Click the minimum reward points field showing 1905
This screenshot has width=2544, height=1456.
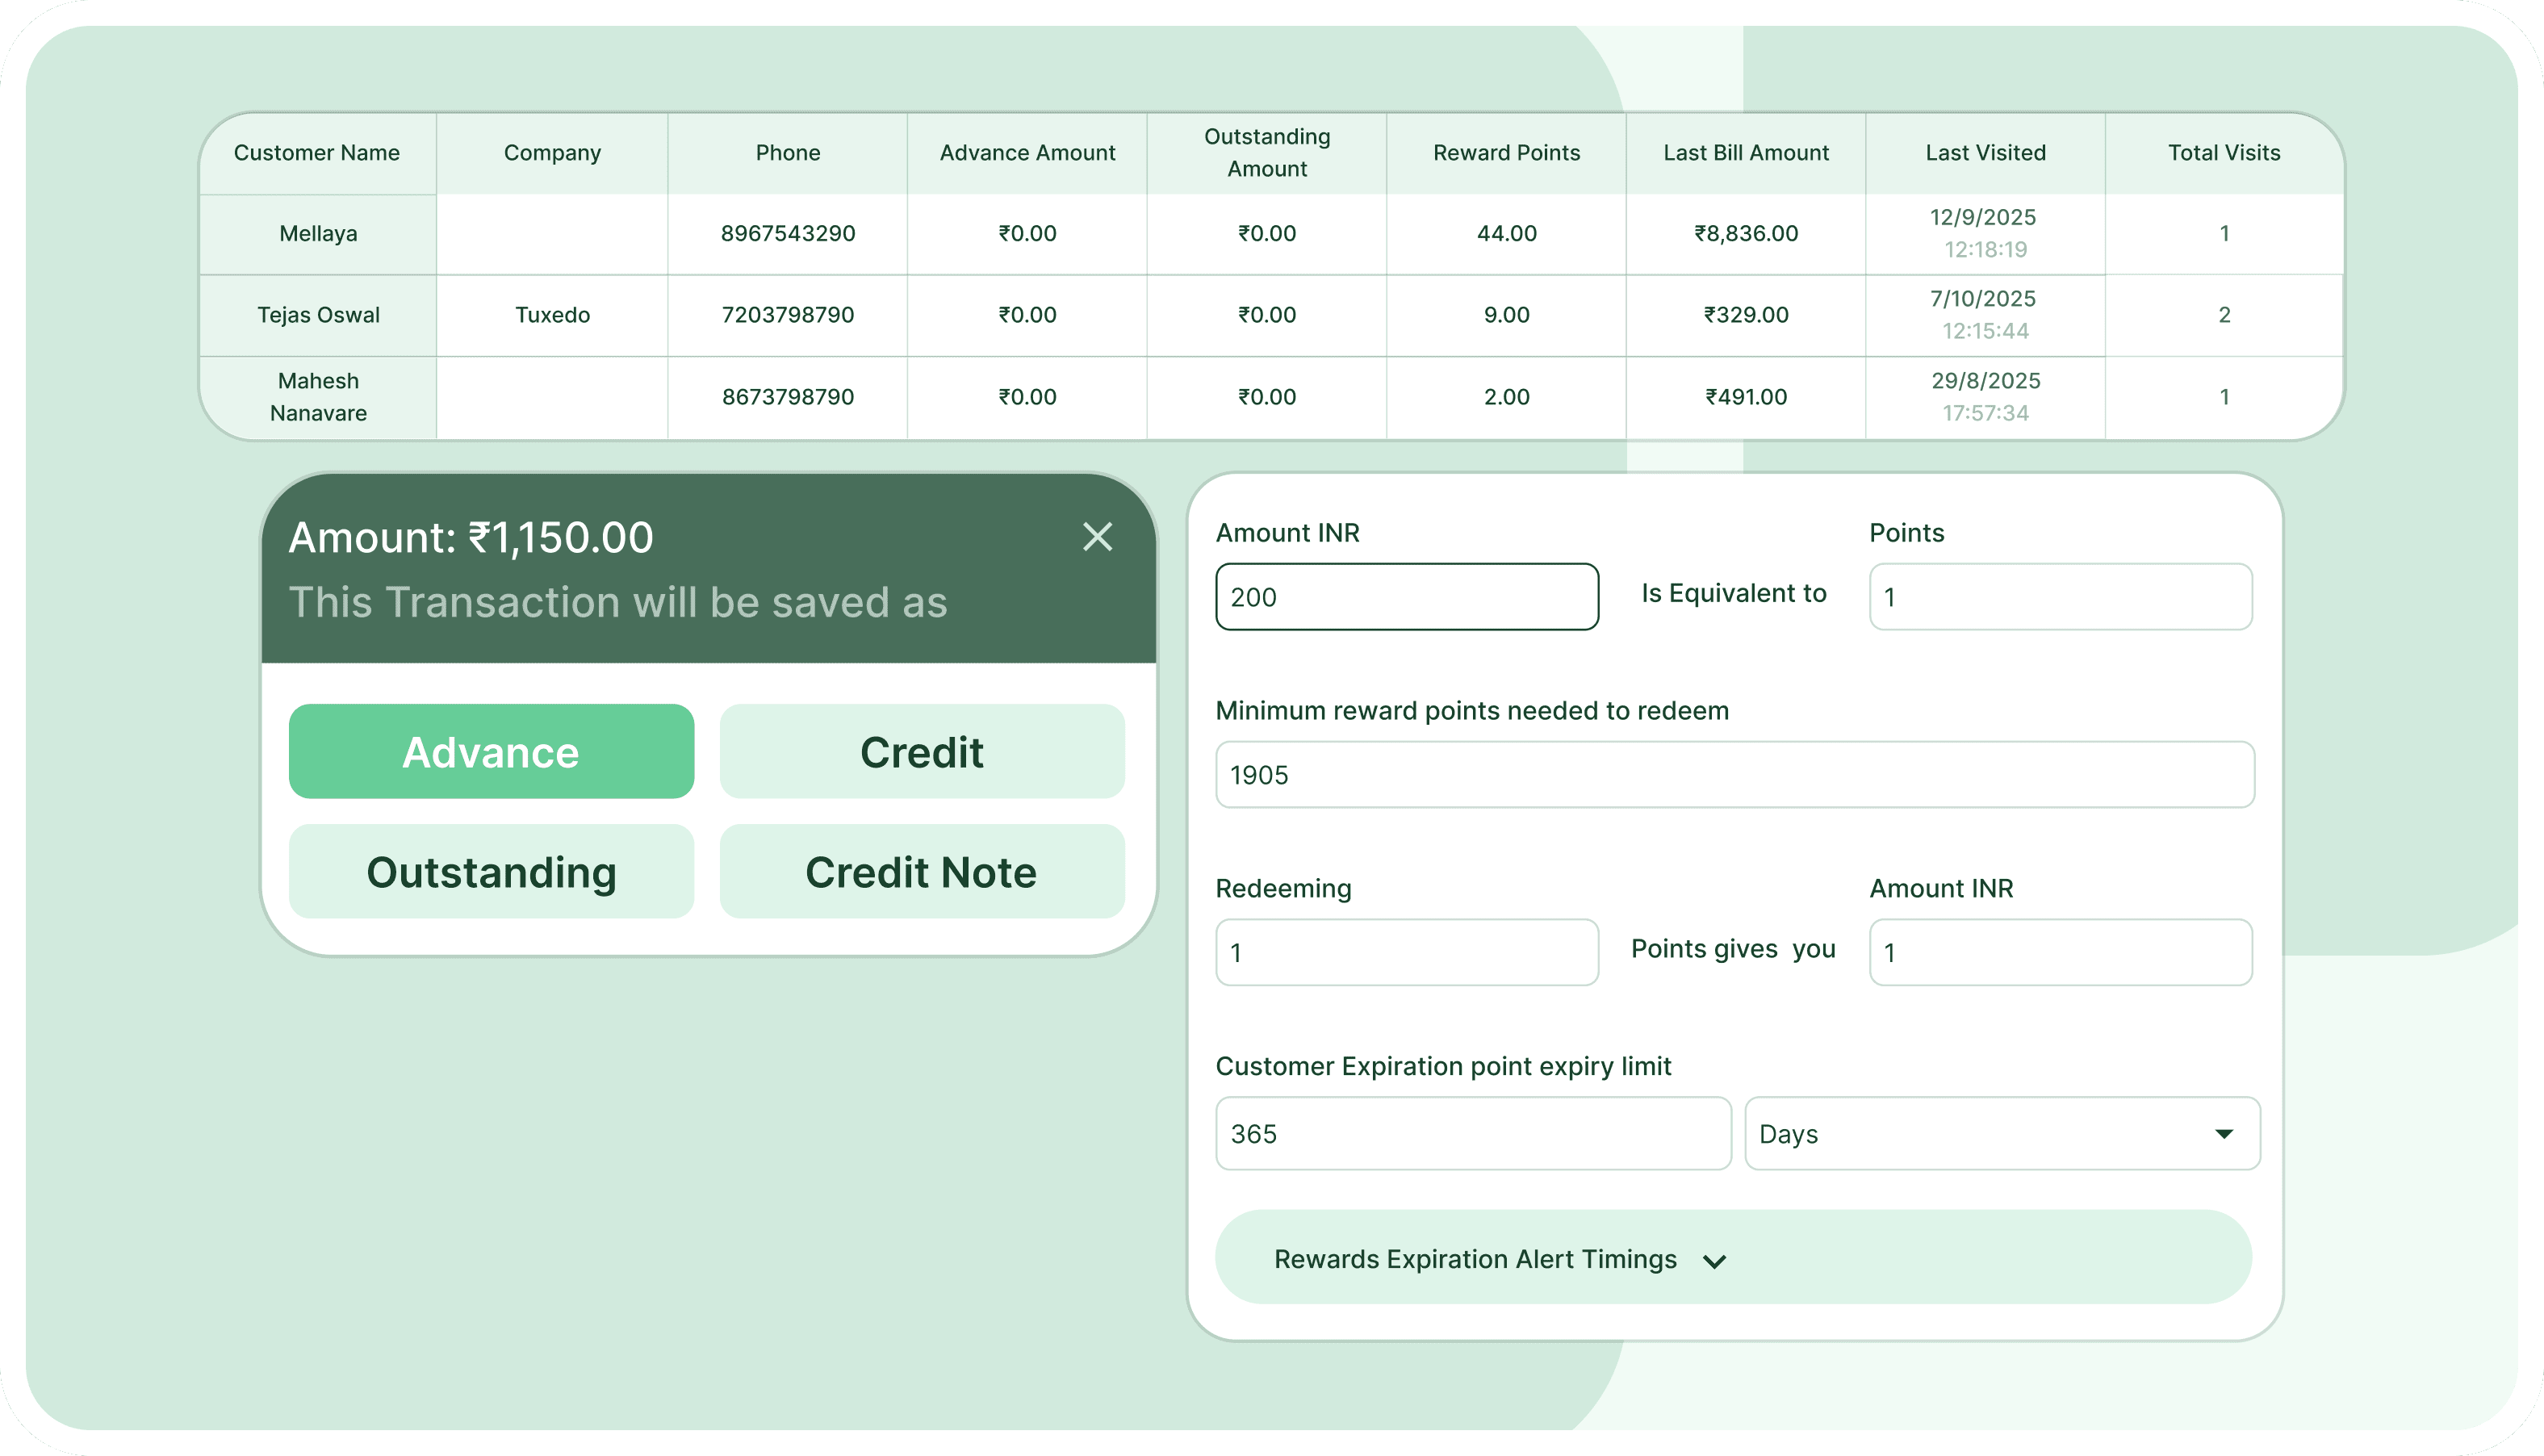[1733, 774]
